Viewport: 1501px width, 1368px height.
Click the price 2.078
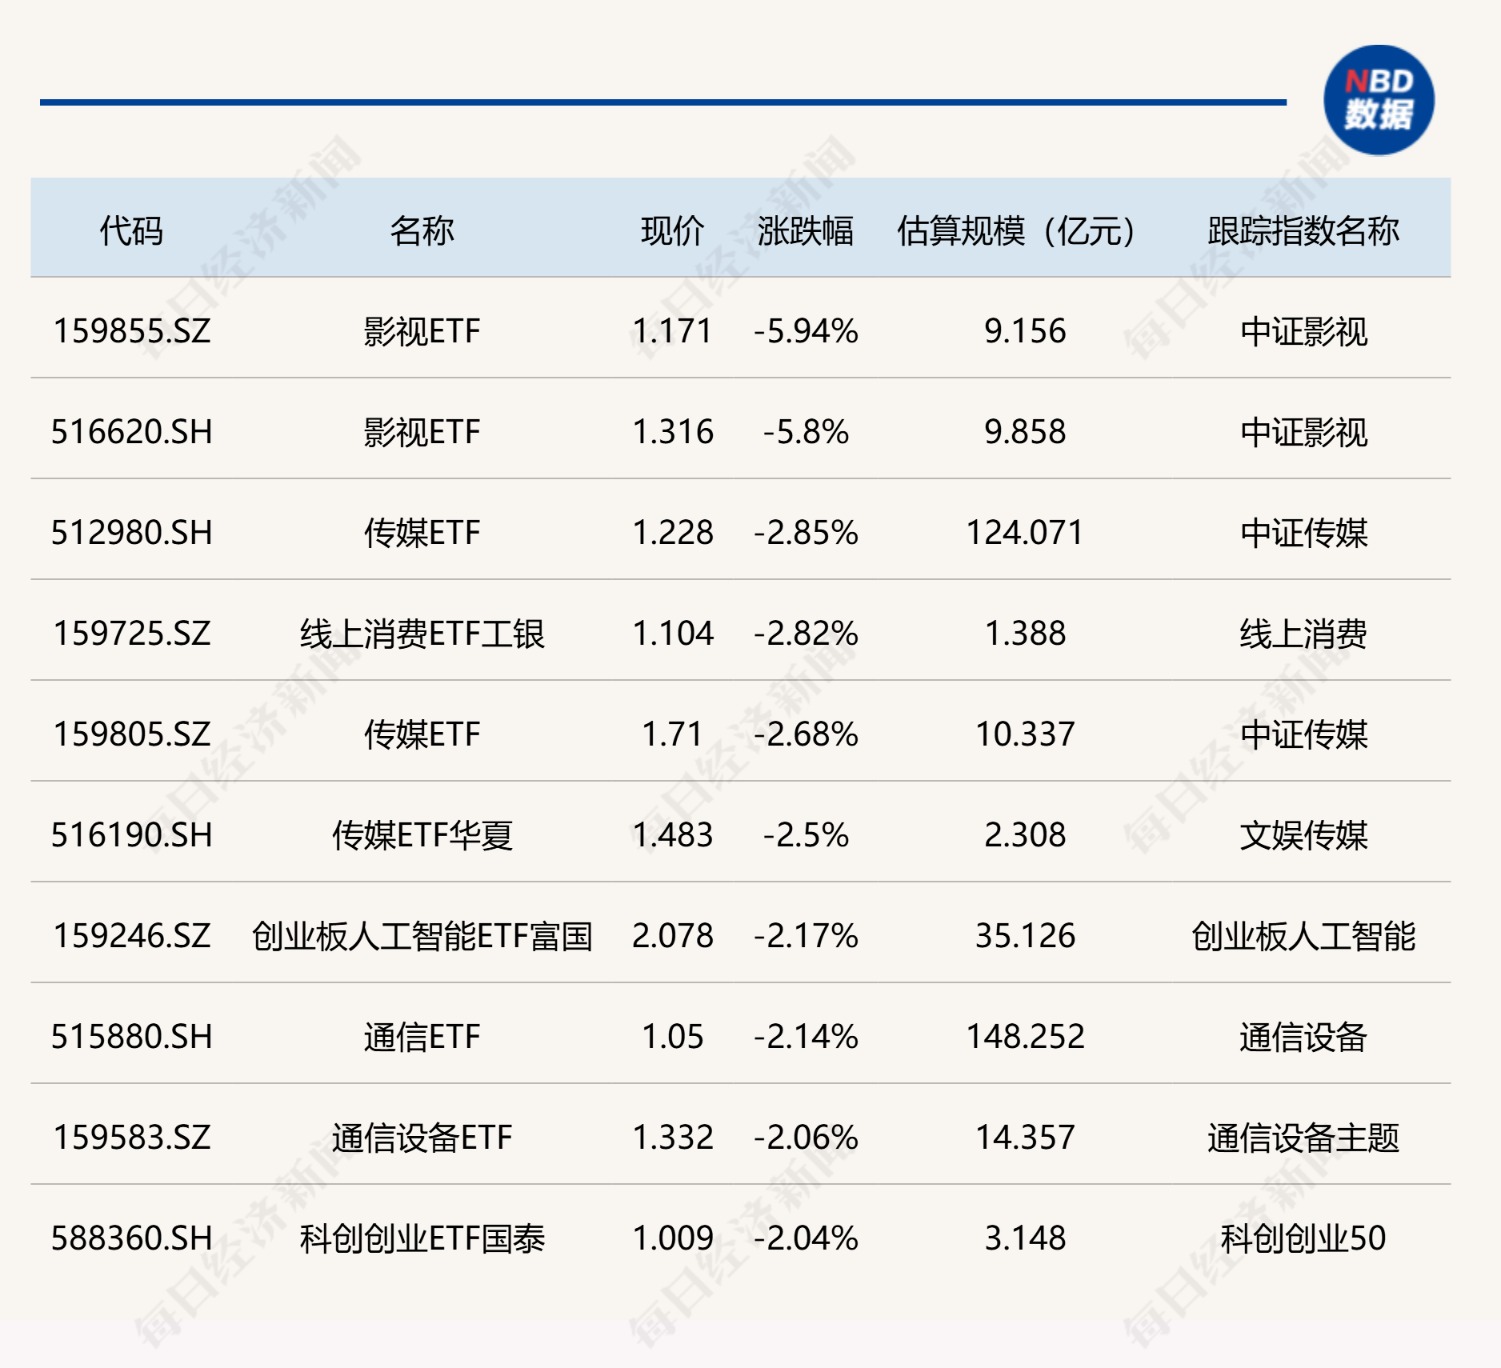point(673,936)
